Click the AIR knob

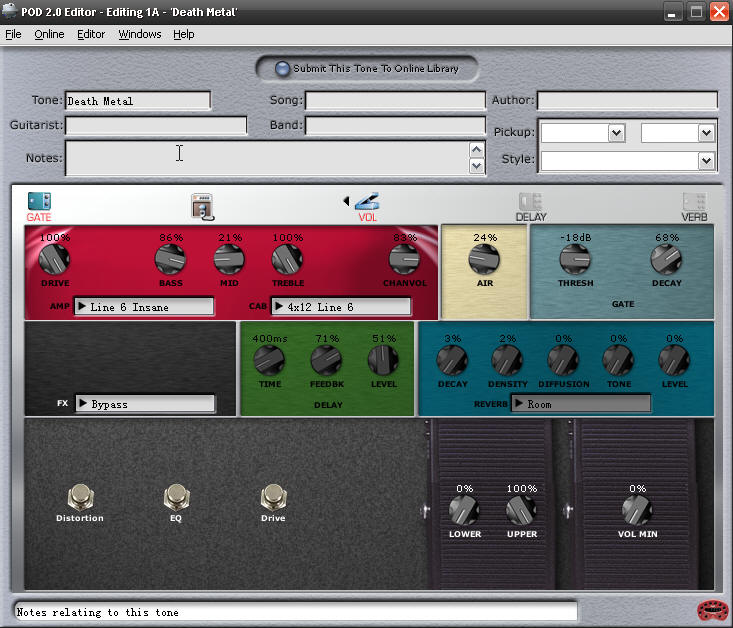click(x=484, y=260)
